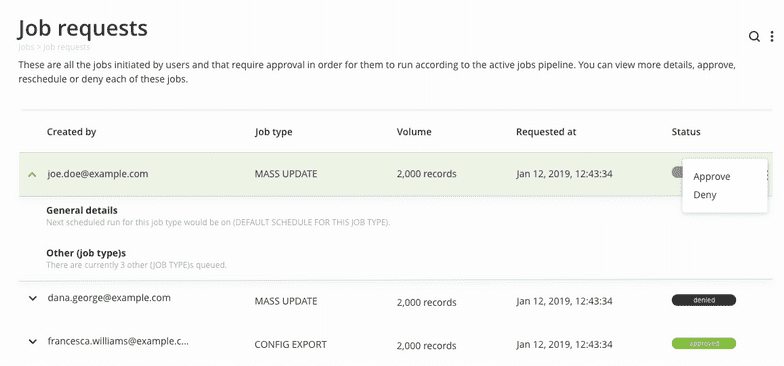Select the CONFIG EXPORT job type cell
The image size is (784, 366).
click(x=290, y=344)
